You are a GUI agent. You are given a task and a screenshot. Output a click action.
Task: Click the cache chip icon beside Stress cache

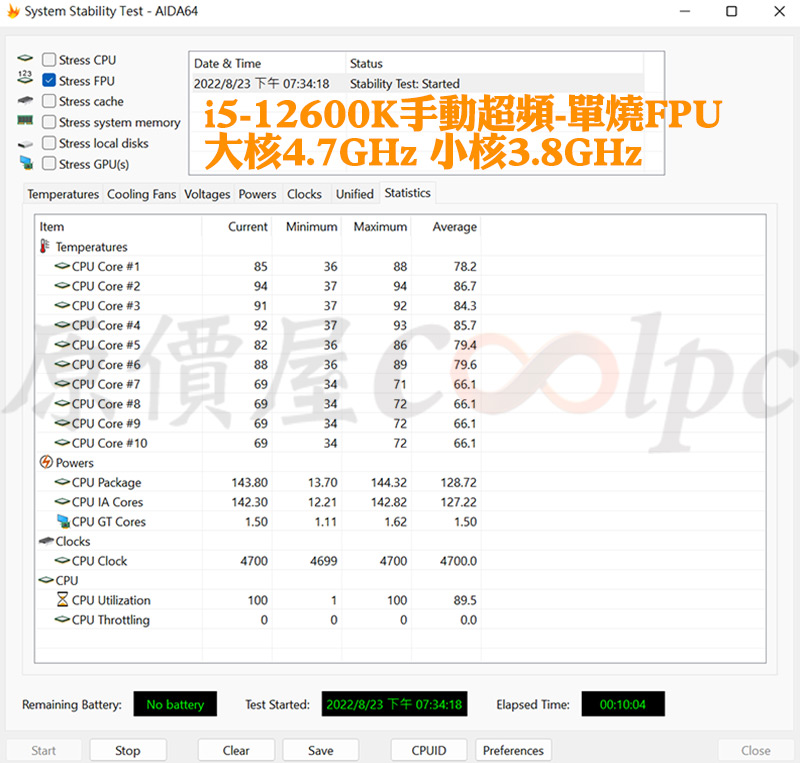[25, 100]
